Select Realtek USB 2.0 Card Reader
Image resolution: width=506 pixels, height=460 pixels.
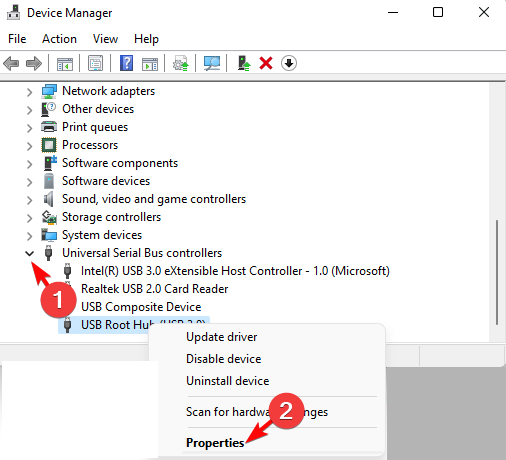coord(154,289)
